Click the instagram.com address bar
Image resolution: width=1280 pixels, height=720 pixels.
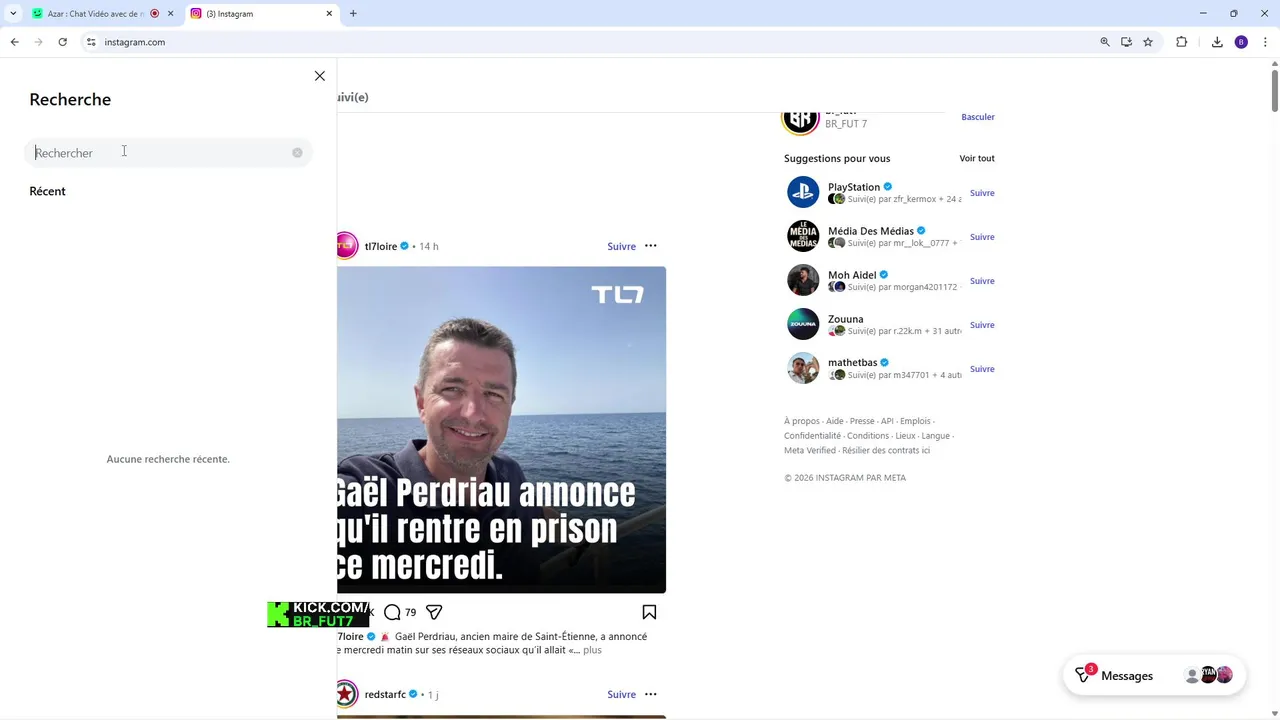click(590, 42)
